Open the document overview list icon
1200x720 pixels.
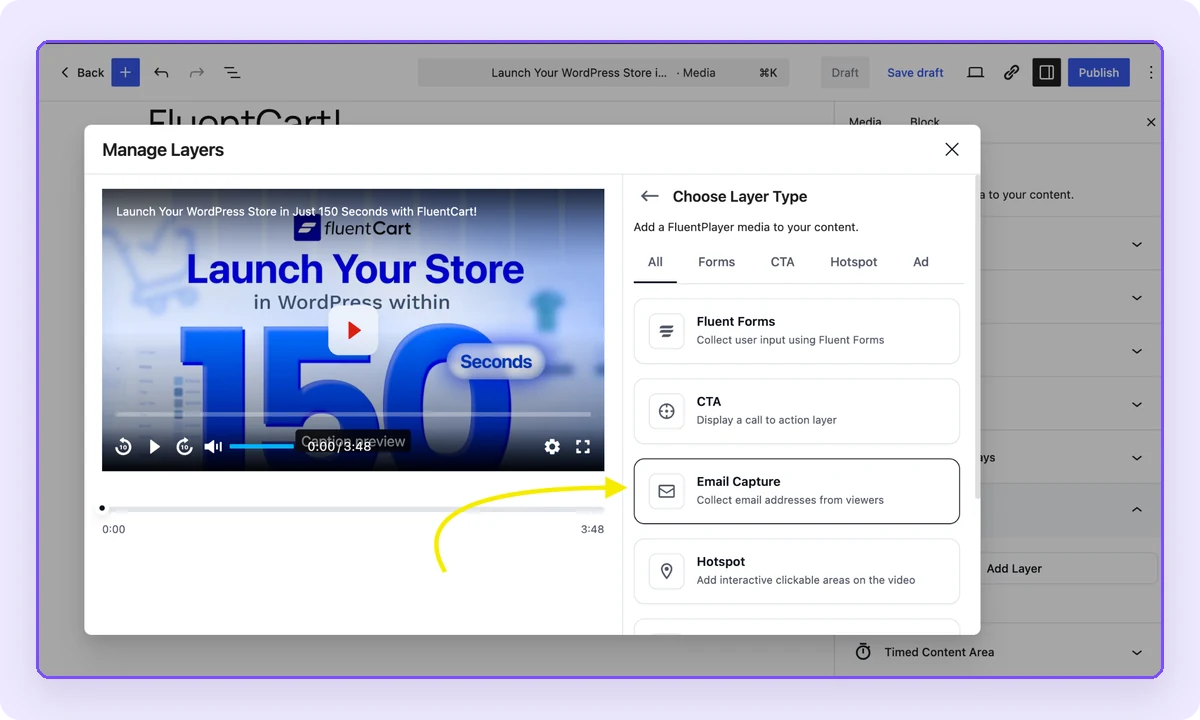click(232, 73)
